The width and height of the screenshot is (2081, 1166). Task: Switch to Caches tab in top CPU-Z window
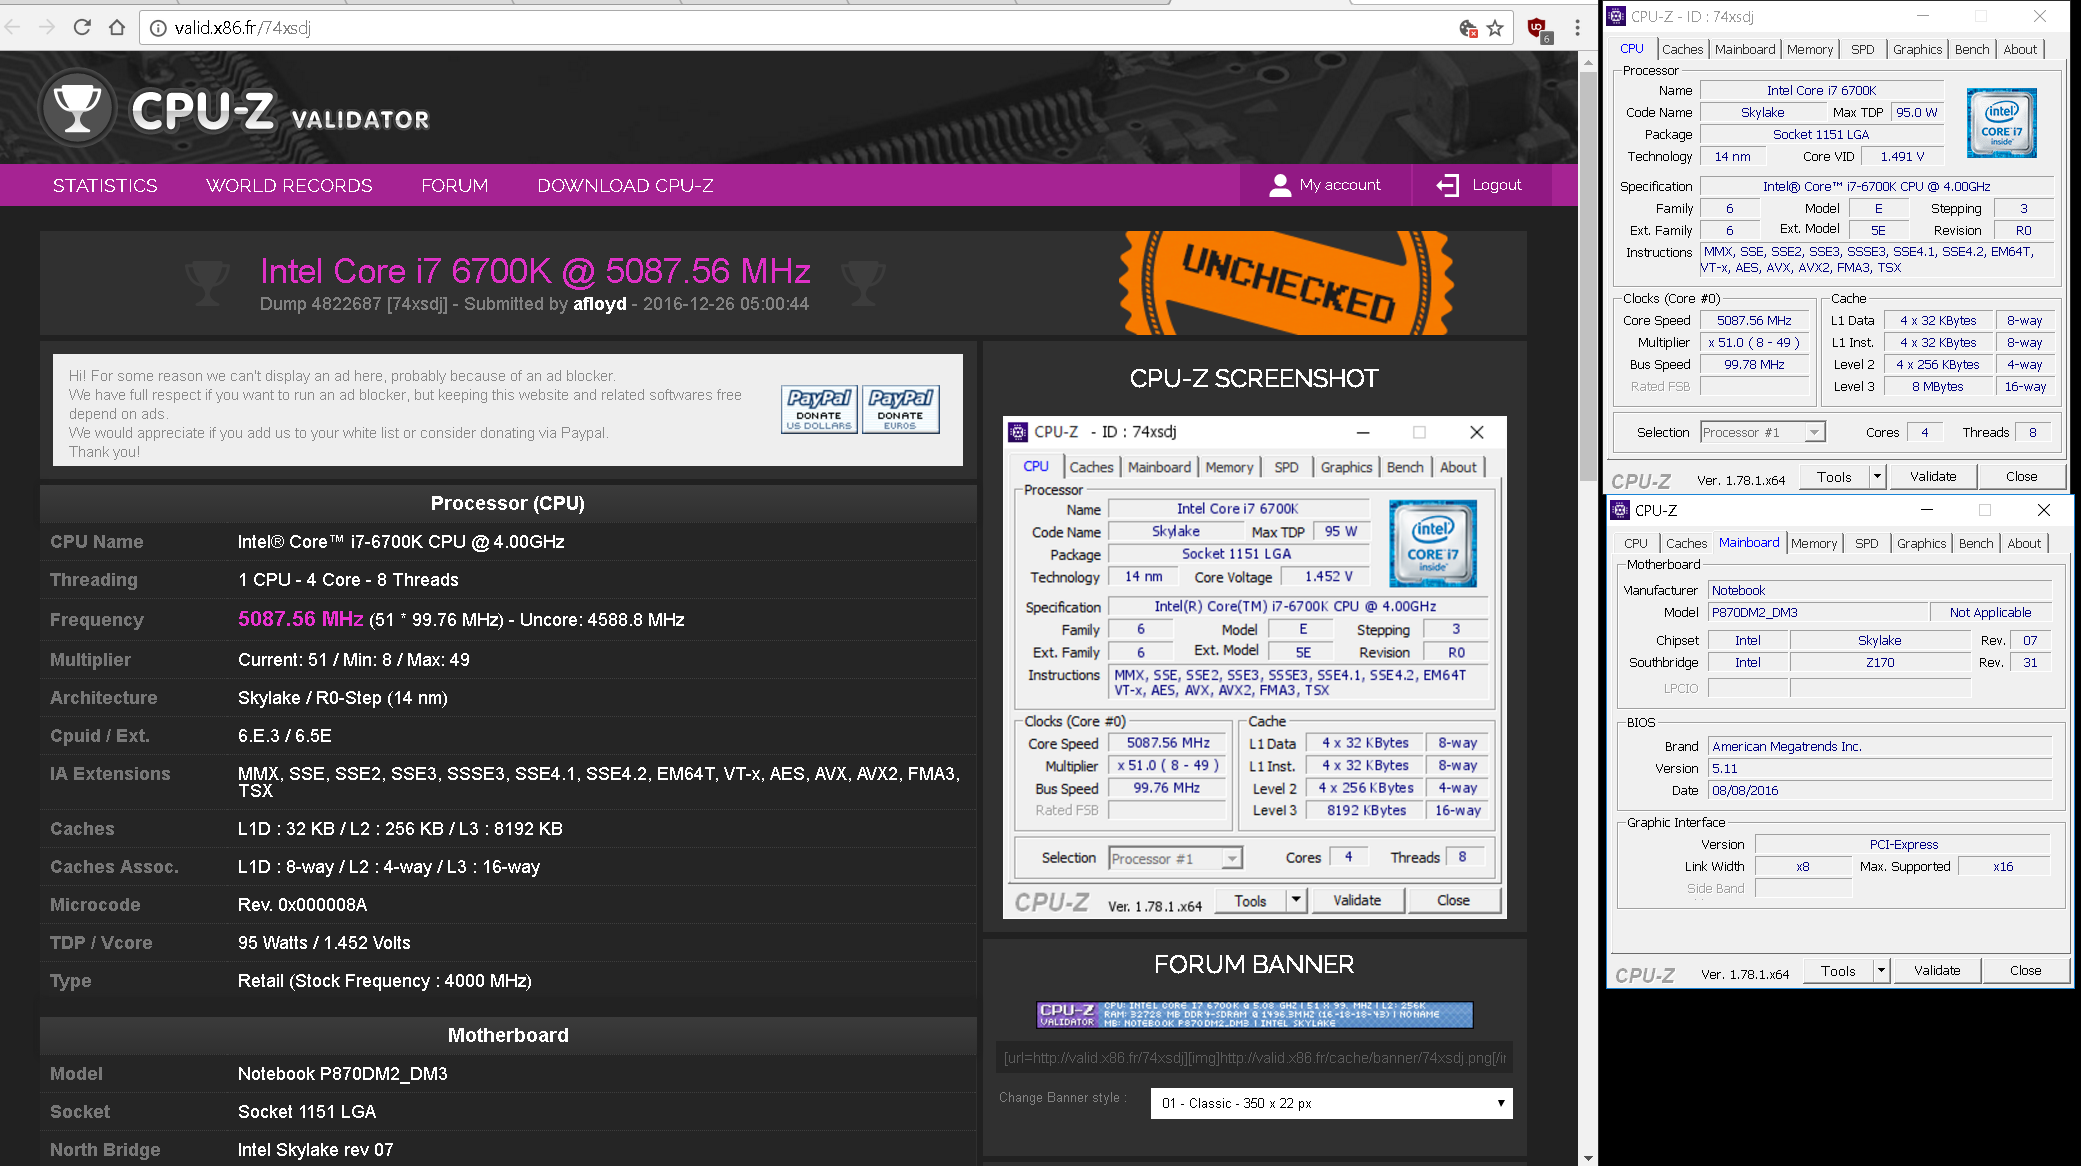[x=1682, y=49]
